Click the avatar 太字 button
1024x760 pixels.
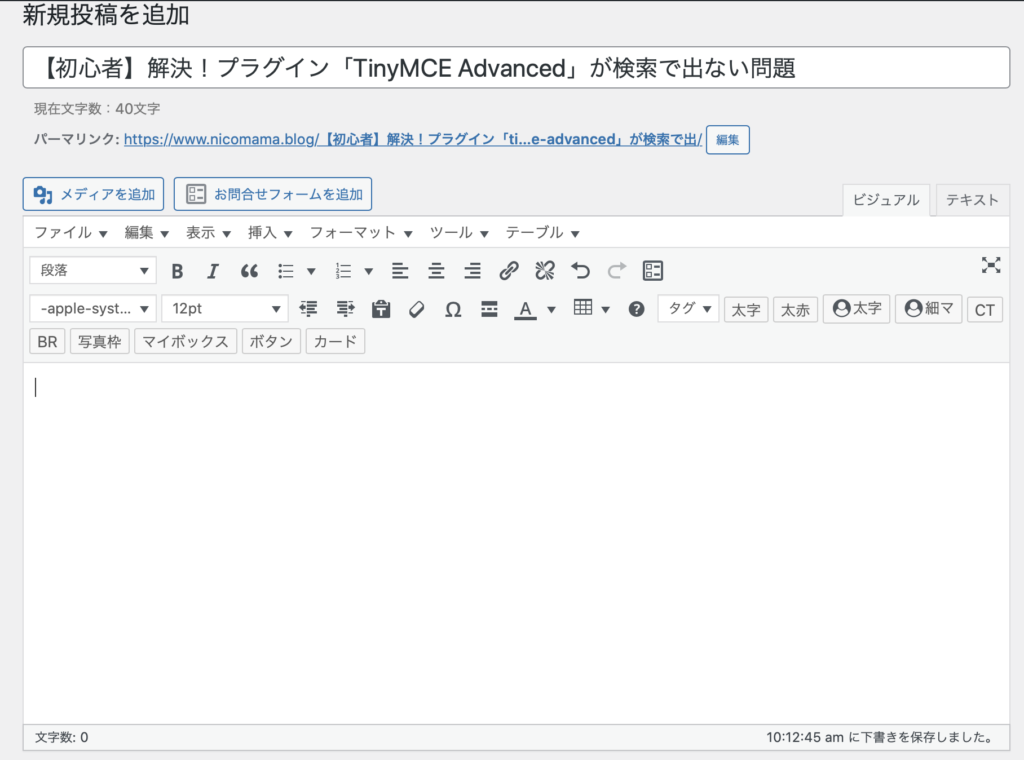[857, 308]
